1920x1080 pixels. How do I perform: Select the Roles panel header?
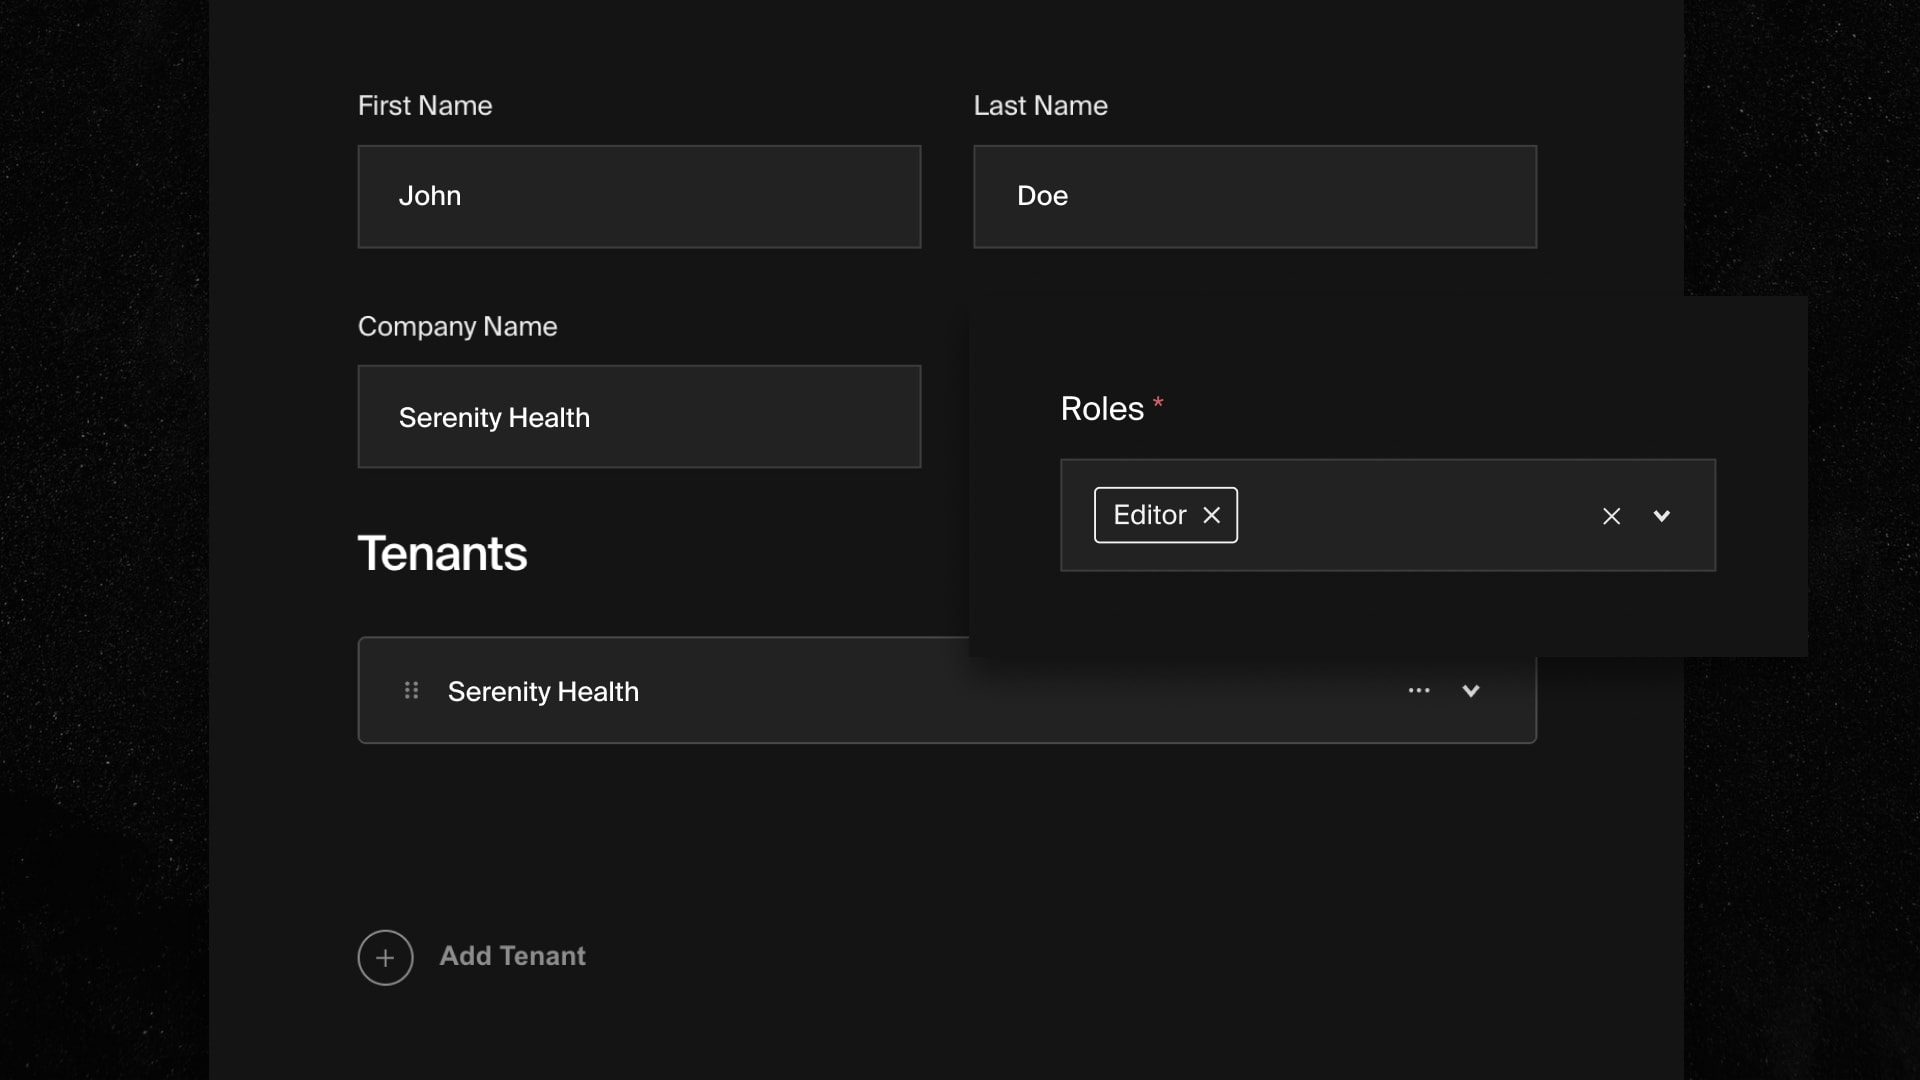[x=1102, y=408]
